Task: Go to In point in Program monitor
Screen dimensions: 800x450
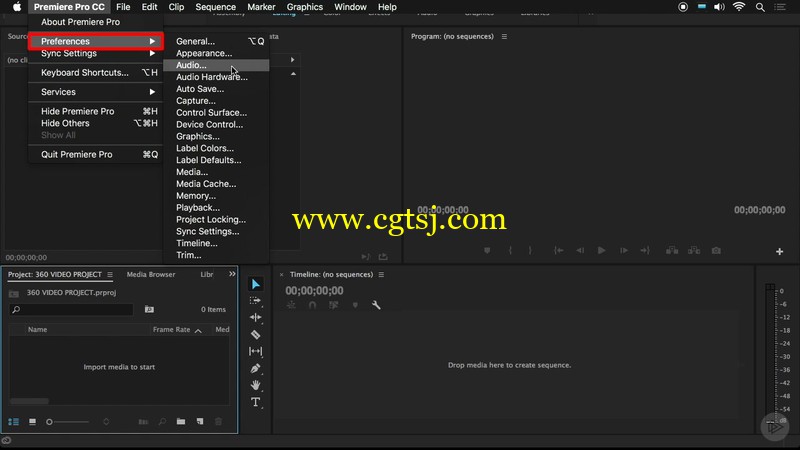Action: 559,251
